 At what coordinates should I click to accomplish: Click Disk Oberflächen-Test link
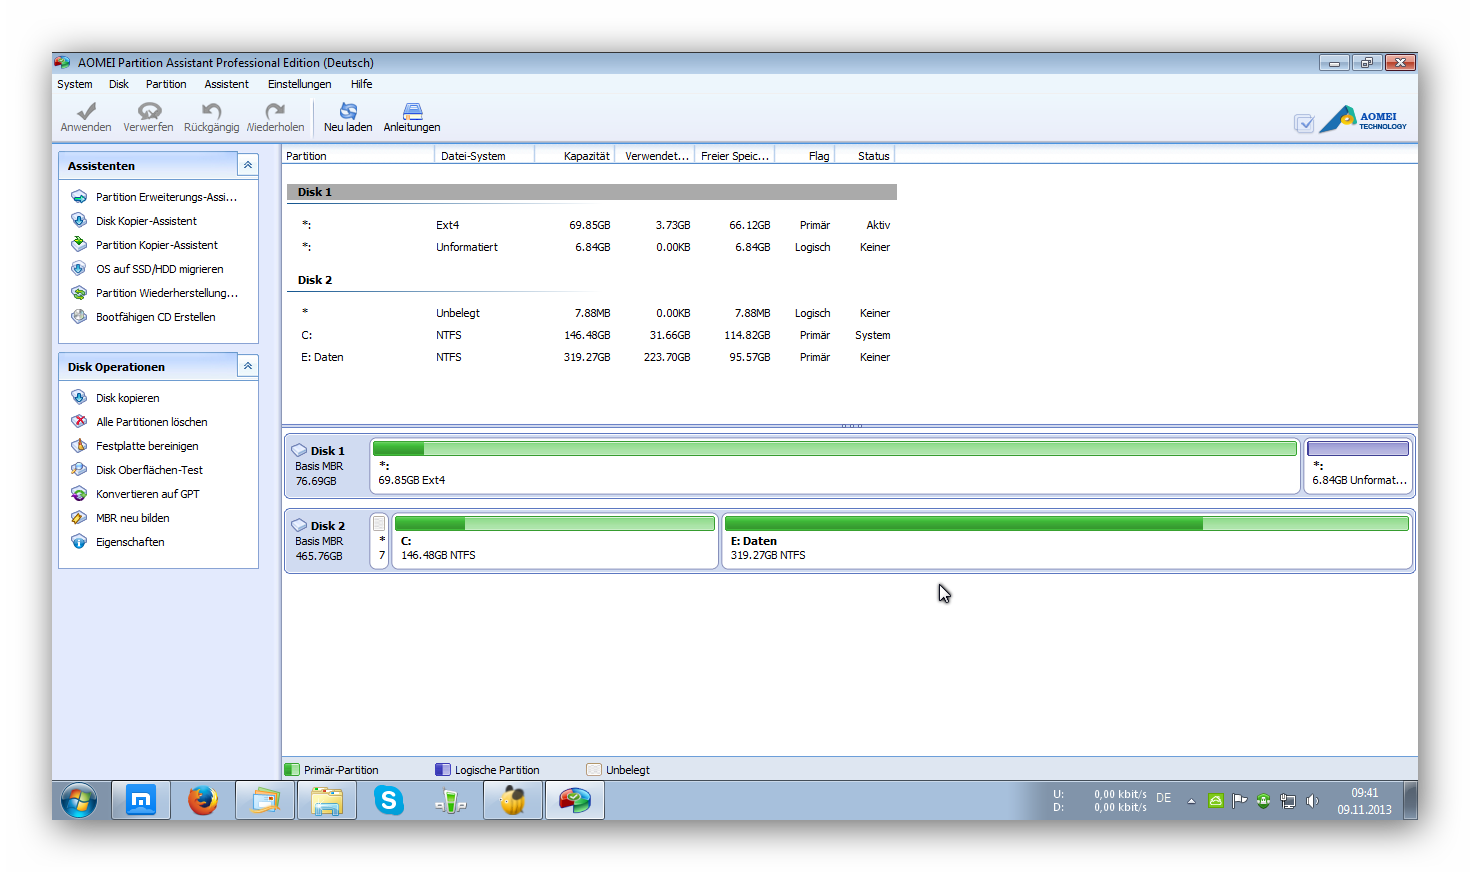point(149,470)
